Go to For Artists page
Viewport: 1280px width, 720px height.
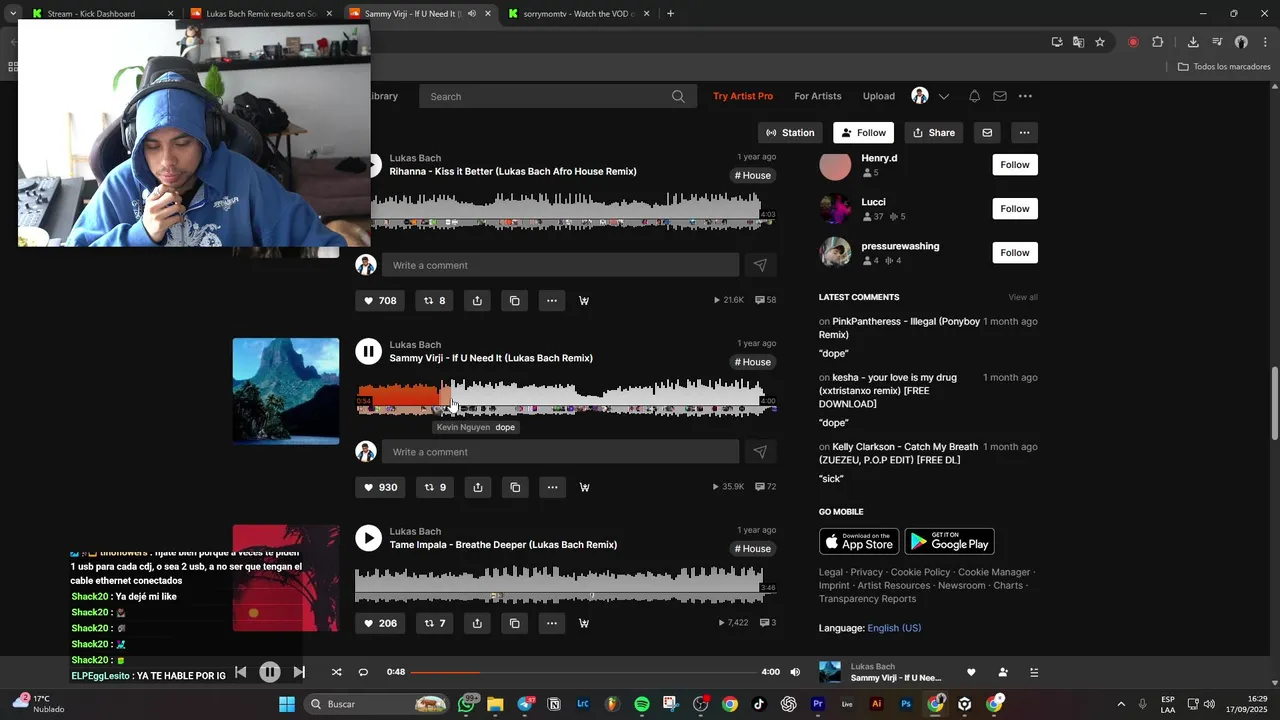(818, 96)
